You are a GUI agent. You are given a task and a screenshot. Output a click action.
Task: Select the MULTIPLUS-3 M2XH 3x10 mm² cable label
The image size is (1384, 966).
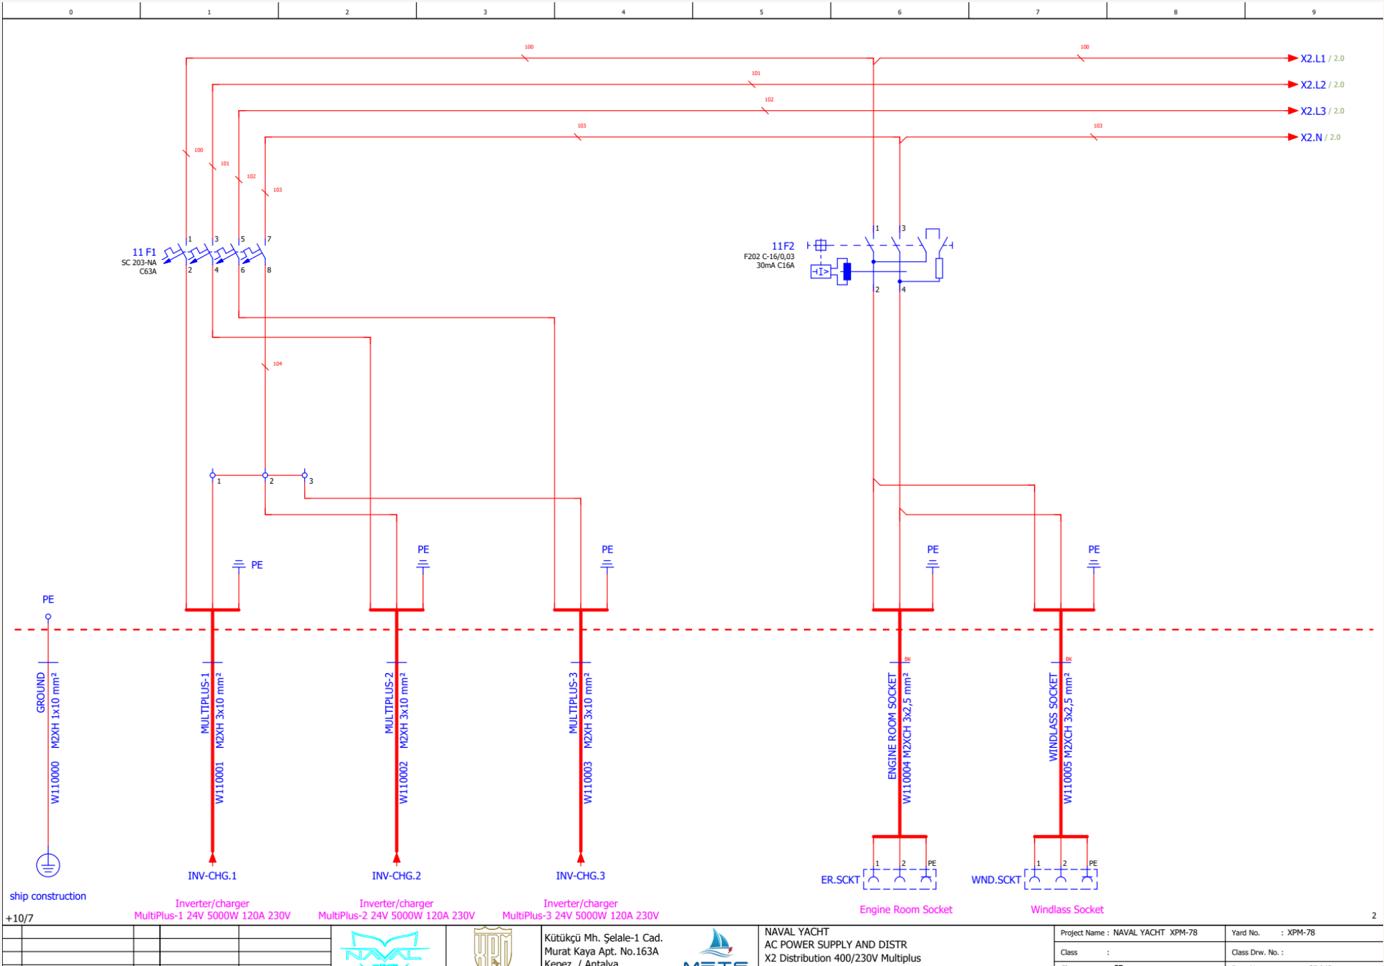[581, 711]
